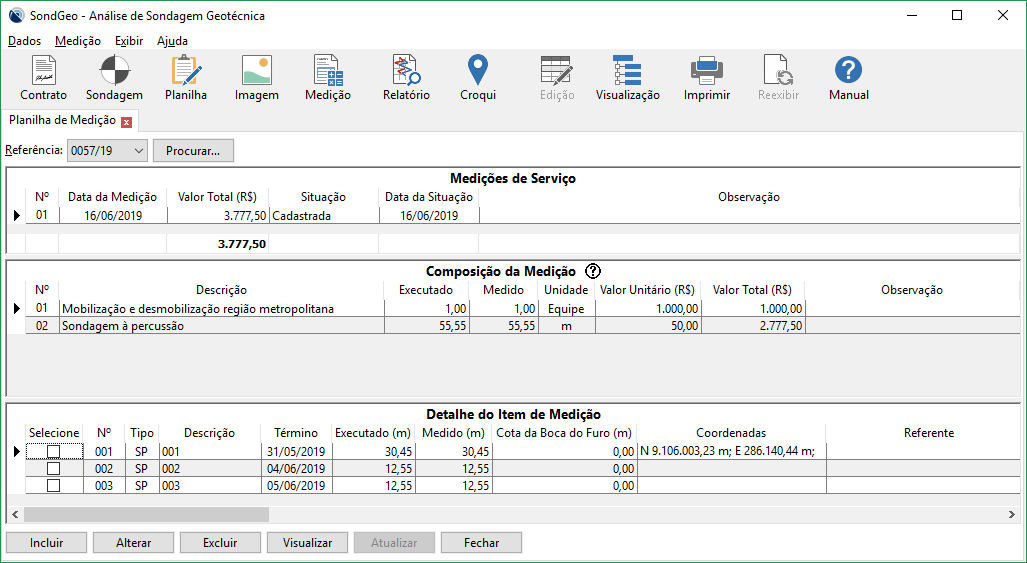
Task: Open the Referência dropdown 0057/19
Action: (107, 151)
